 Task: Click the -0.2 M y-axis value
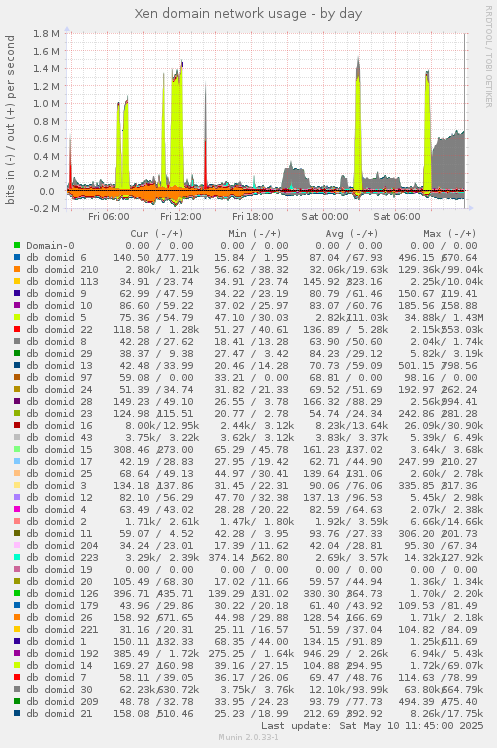pos(45,208)
